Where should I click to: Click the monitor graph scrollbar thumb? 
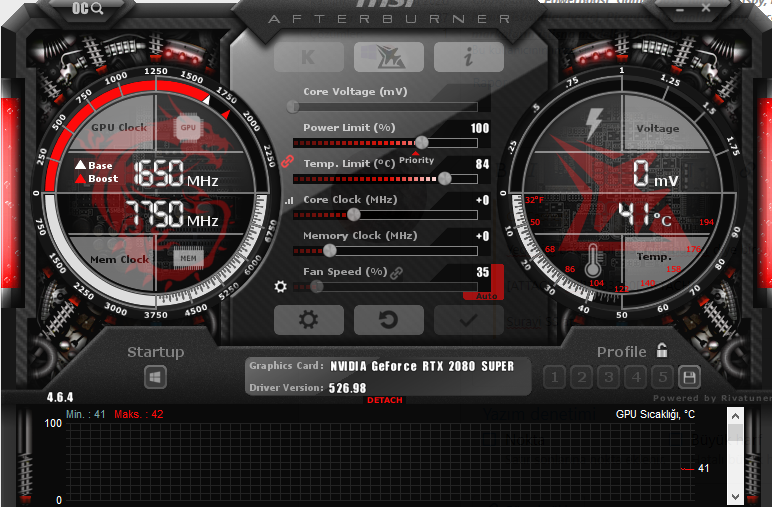coord(735,434)
